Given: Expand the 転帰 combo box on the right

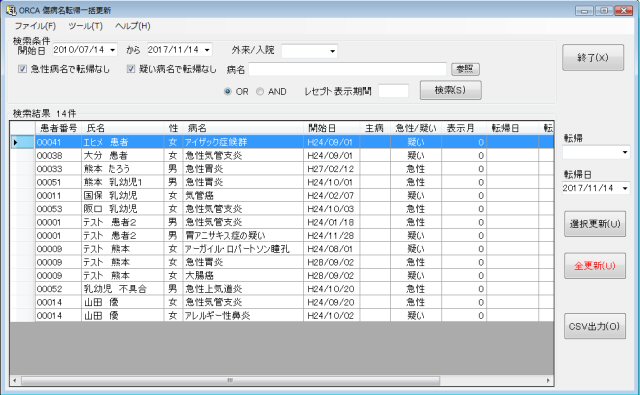Looking at the screenshot, I should 625,153.
